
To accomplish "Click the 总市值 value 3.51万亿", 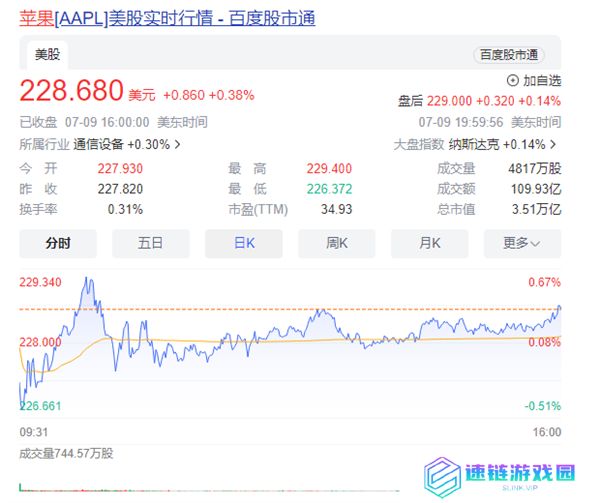I will tap(536, 209).
